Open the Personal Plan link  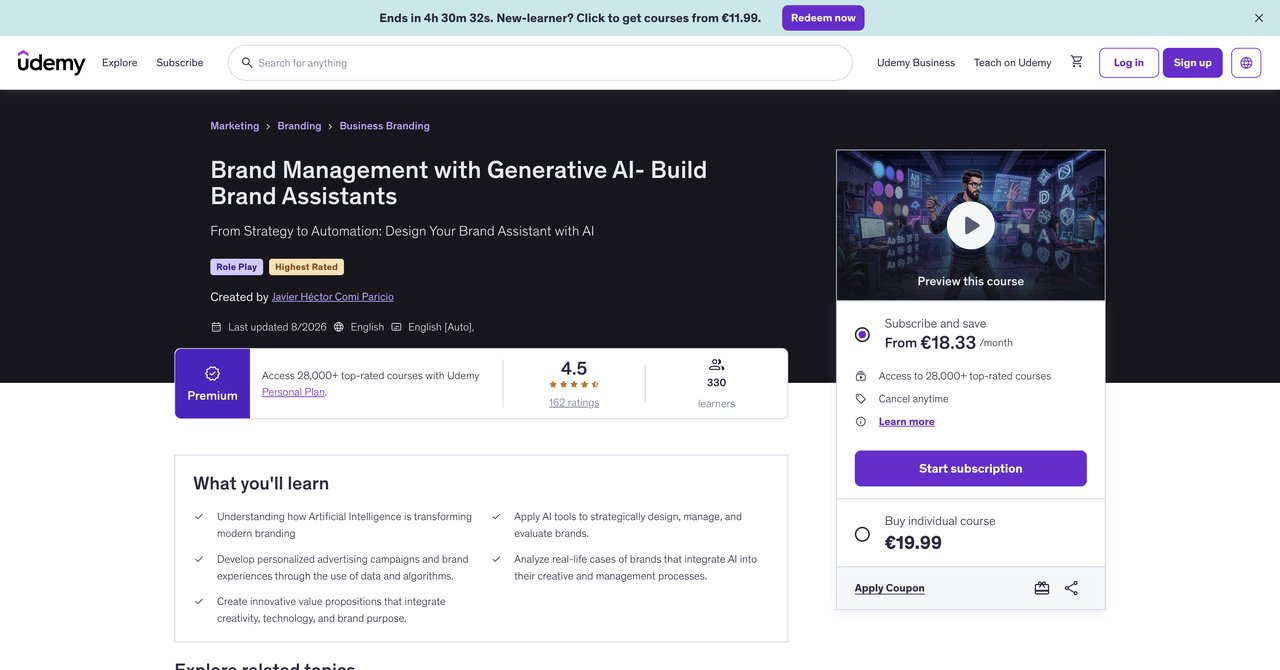click(x=294, y=392)
